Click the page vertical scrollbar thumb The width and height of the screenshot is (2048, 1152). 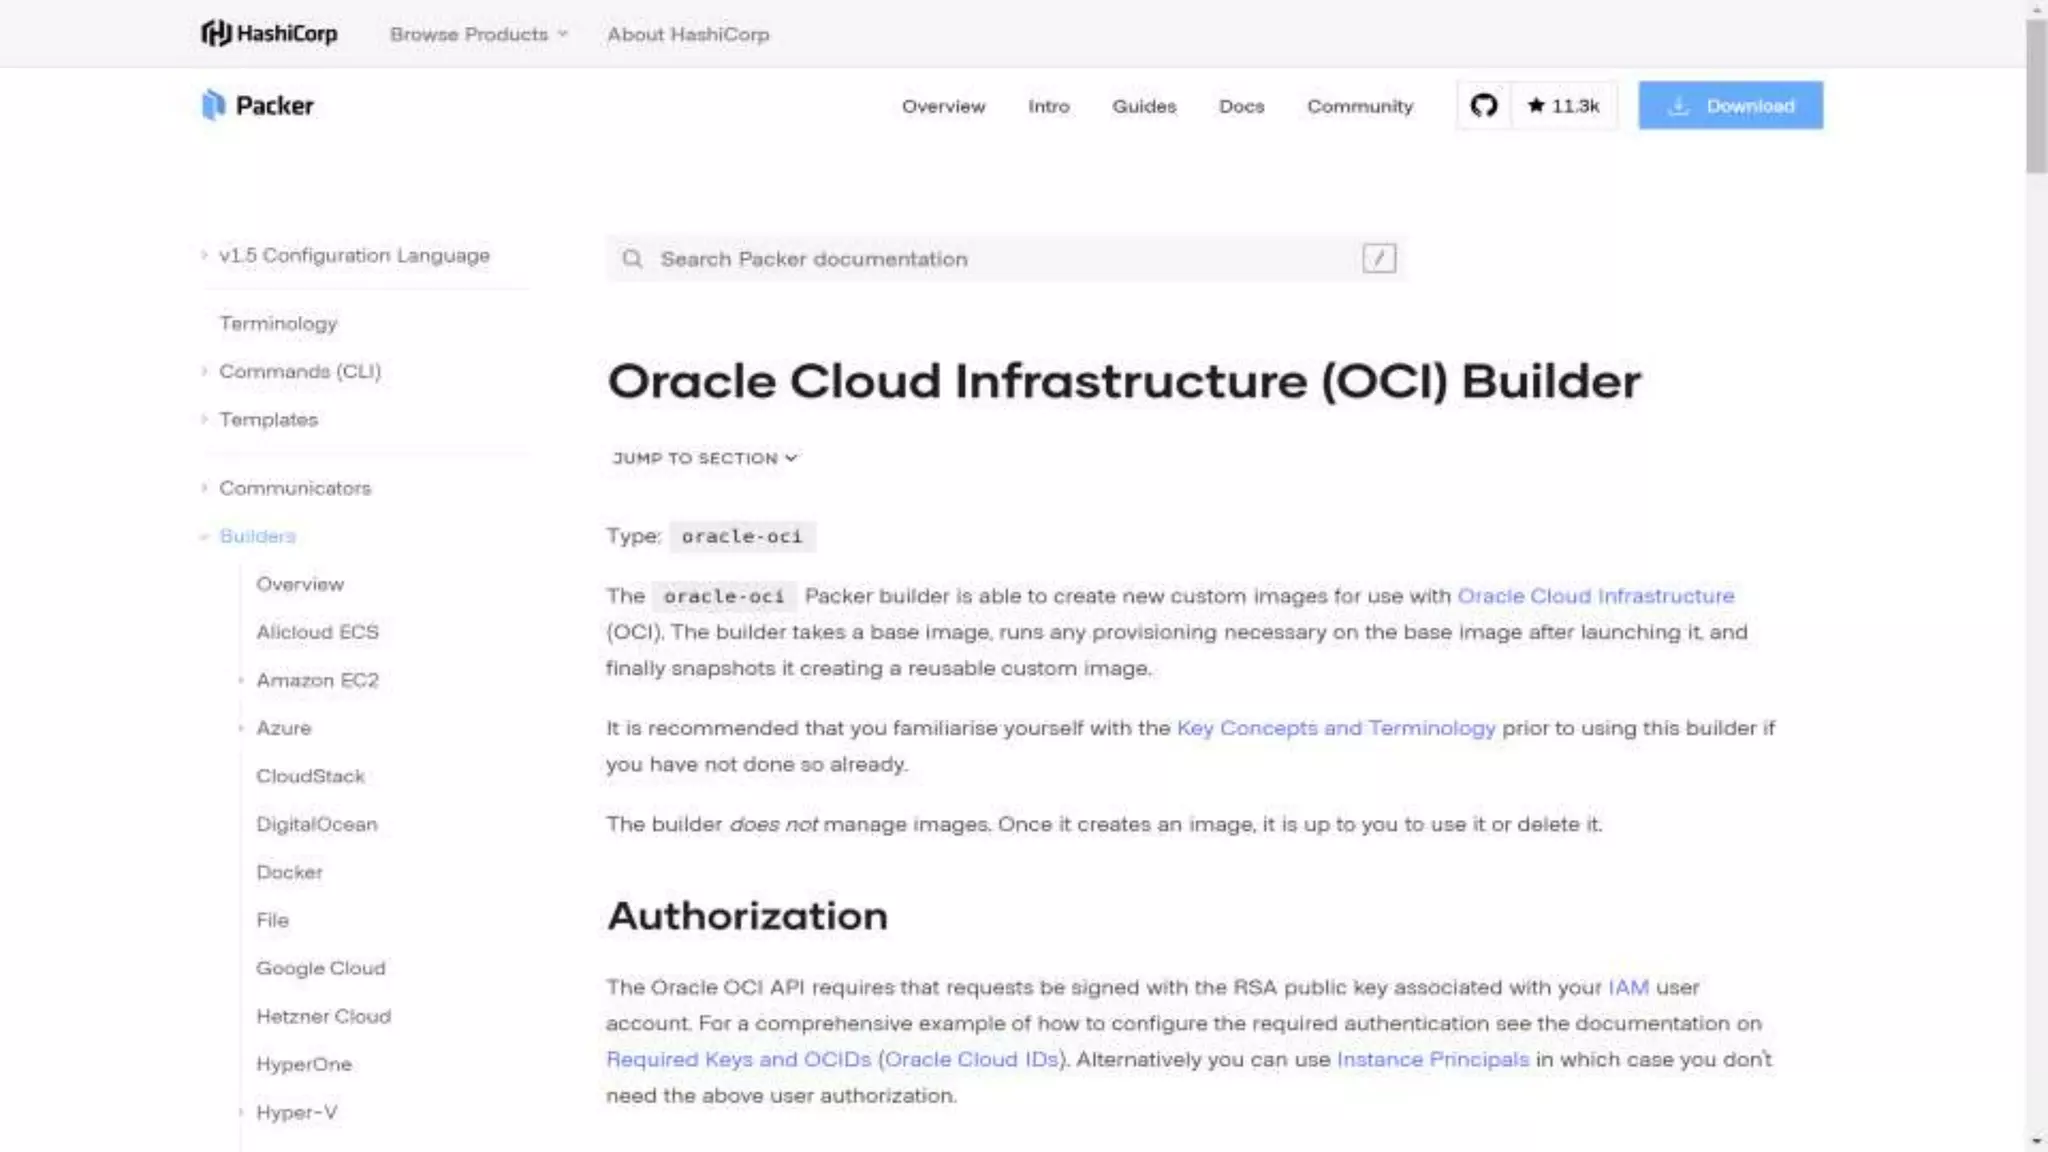[x=2036, y=95]
